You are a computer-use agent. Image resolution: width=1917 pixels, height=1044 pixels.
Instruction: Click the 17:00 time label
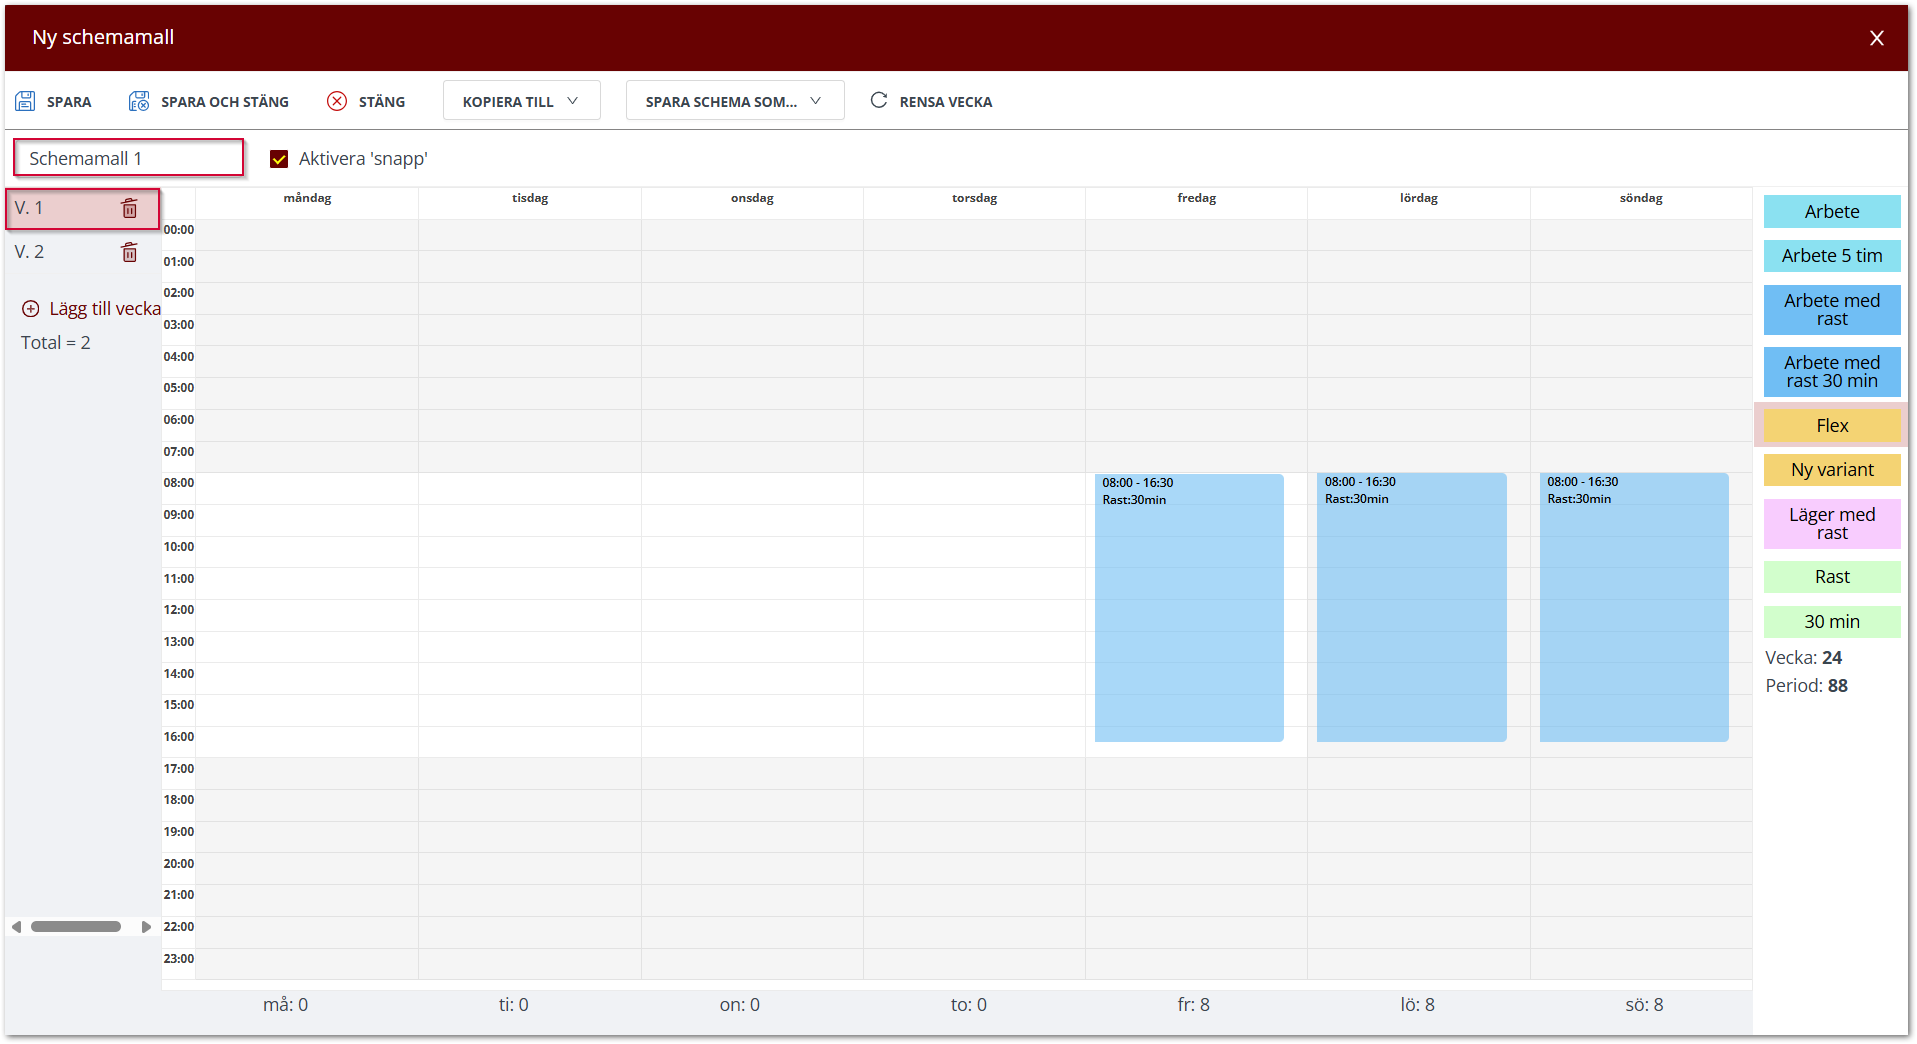(179, 769)
